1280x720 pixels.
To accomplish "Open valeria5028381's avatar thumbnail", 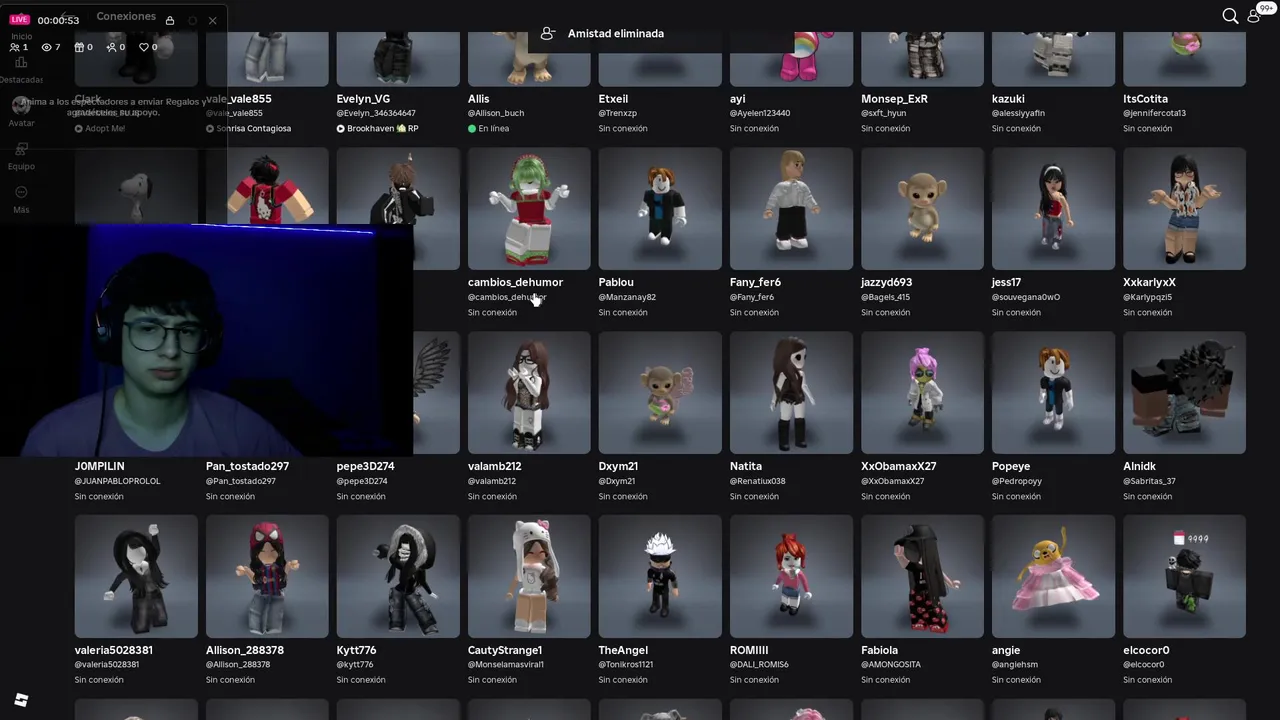I will click(x=136, y=576).
